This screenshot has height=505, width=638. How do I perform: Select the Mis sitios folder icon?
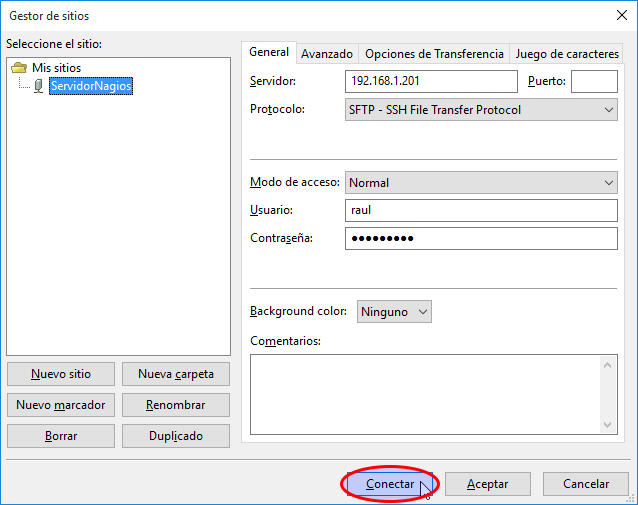19,68
